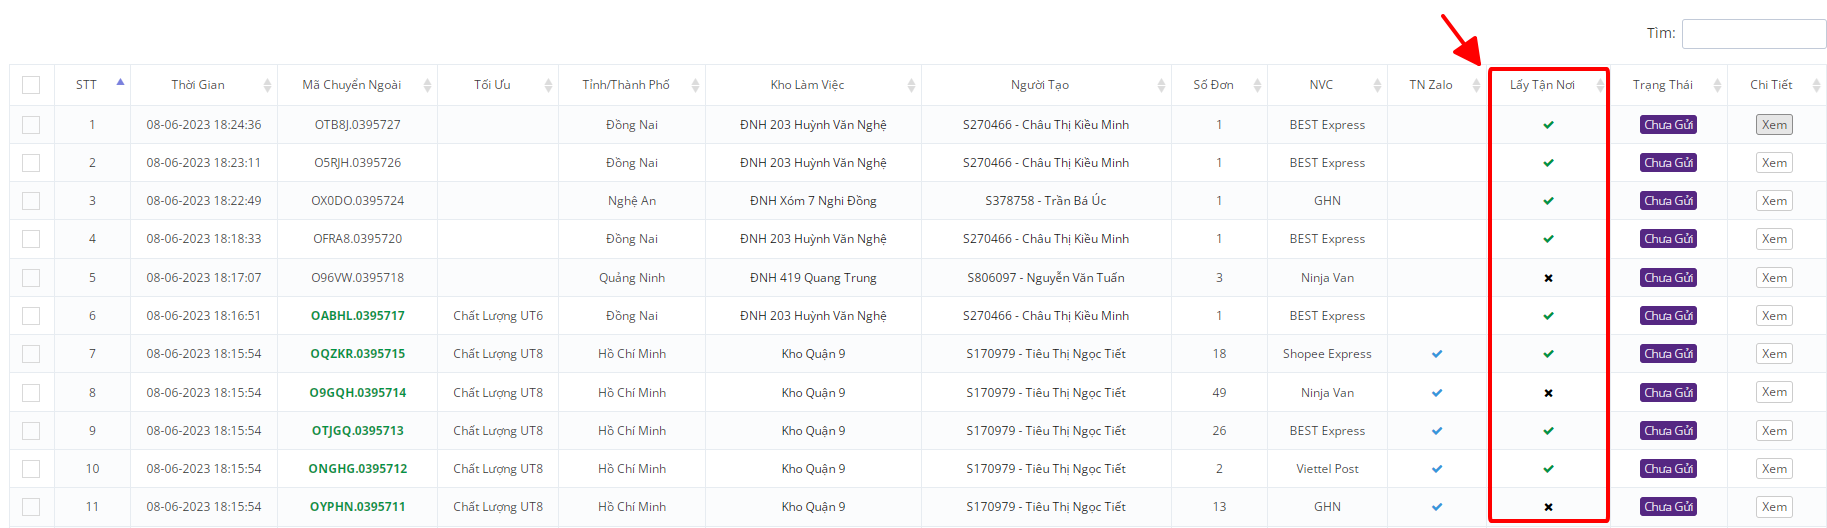Click the black X icon in row 8

(1548, 393)
